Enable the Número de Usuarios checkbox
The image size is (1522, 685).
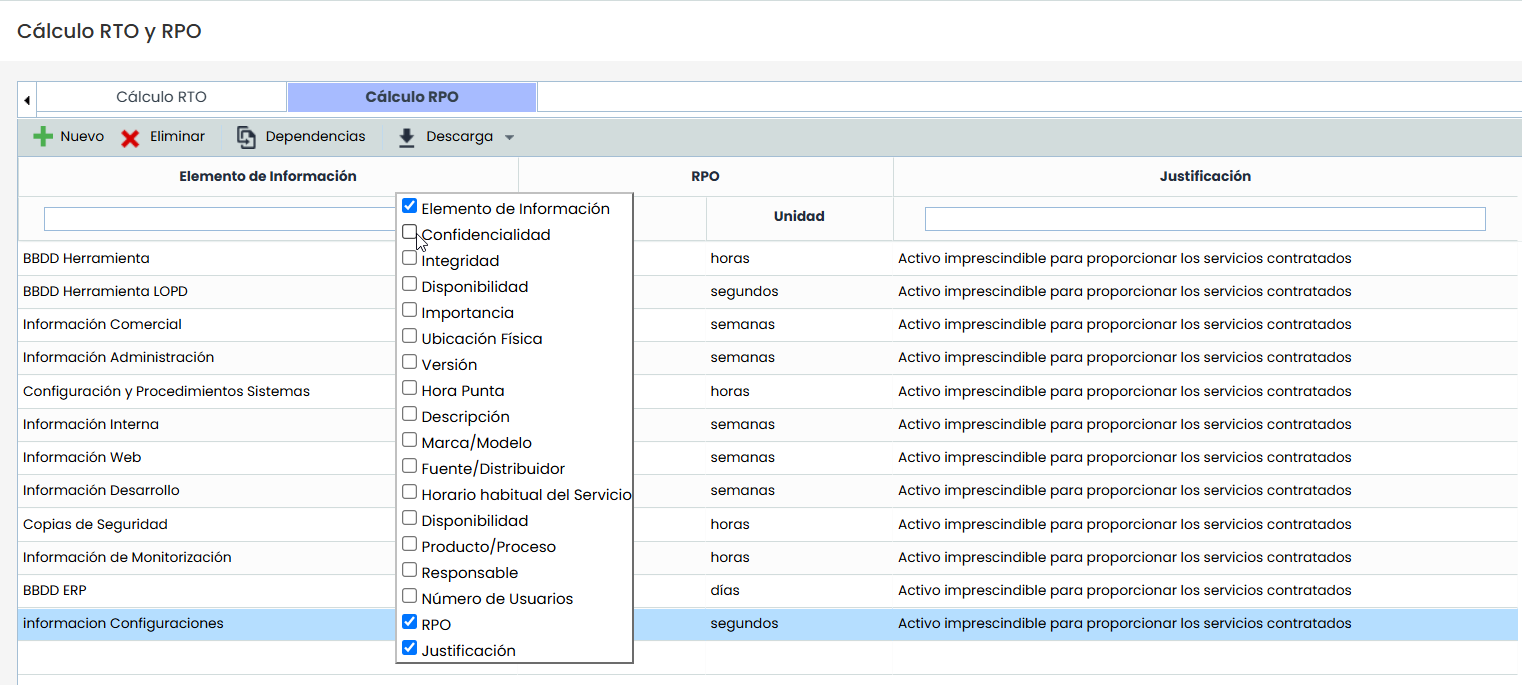[x=409, y=597]
